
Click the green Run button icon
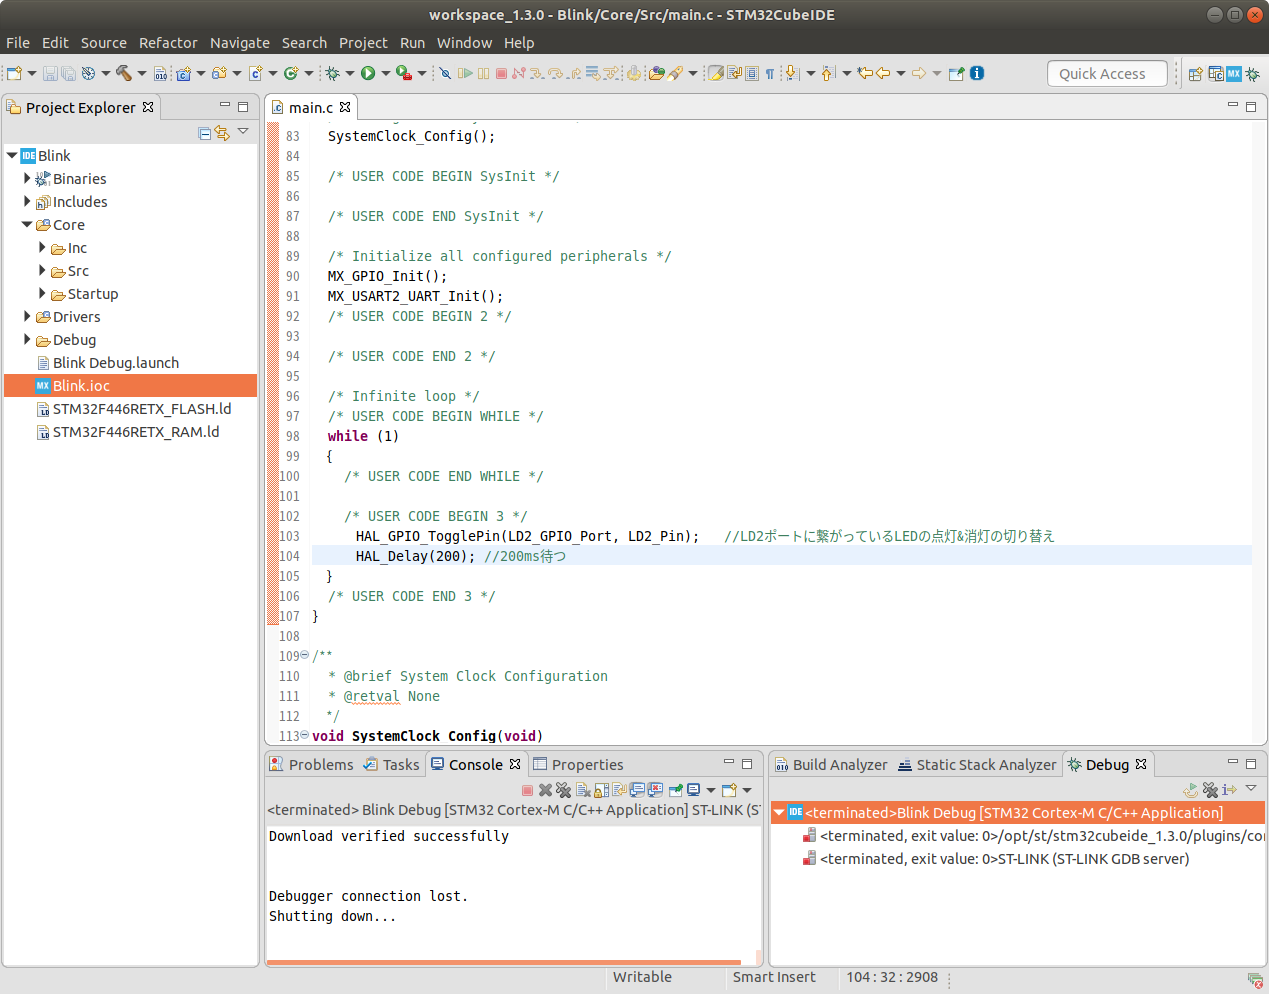tap(368, 73)
